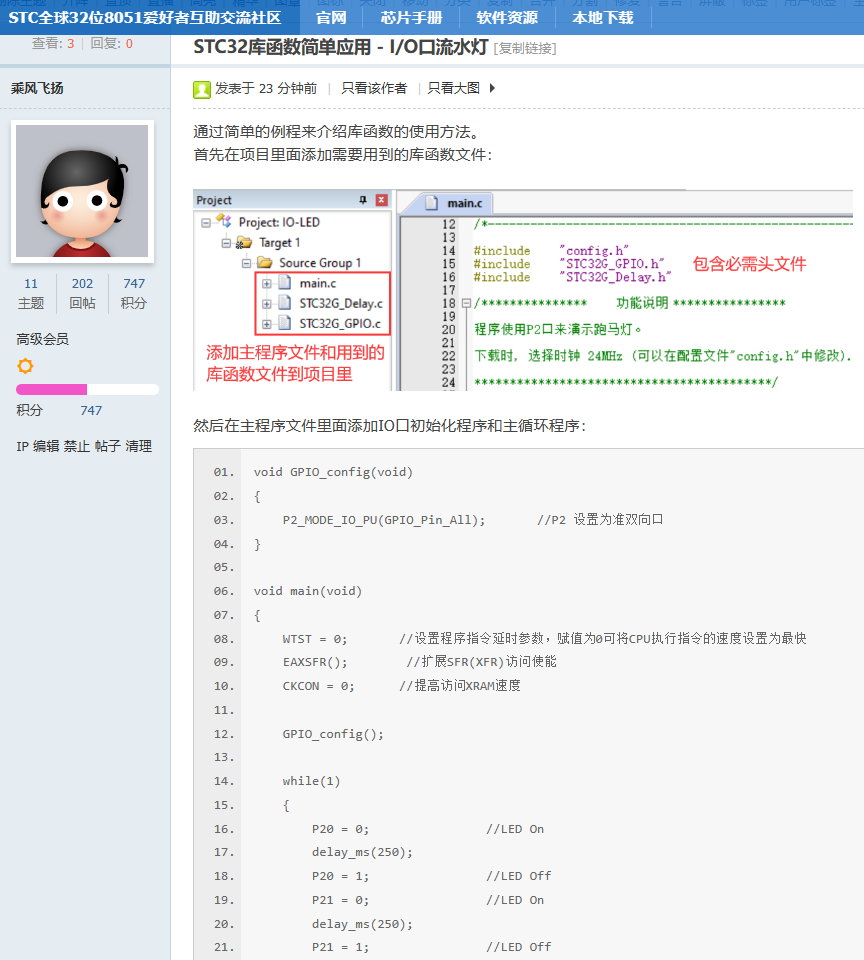The width and height of the screenshot is (864, 960).
Task: Collapse the Project: IO-LED tree node
Action: pyautogui.click(x=206, y=222)
